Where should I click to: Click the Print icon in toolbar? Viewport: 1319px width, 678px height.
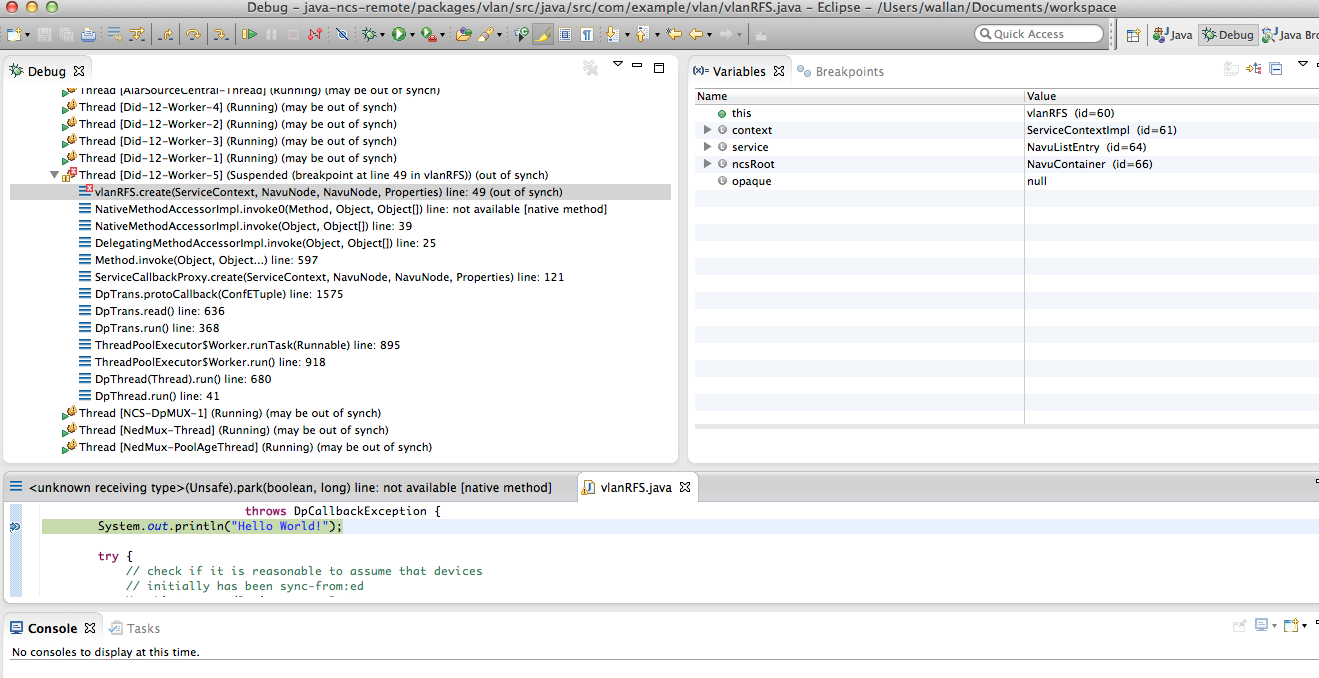point(88,35)
